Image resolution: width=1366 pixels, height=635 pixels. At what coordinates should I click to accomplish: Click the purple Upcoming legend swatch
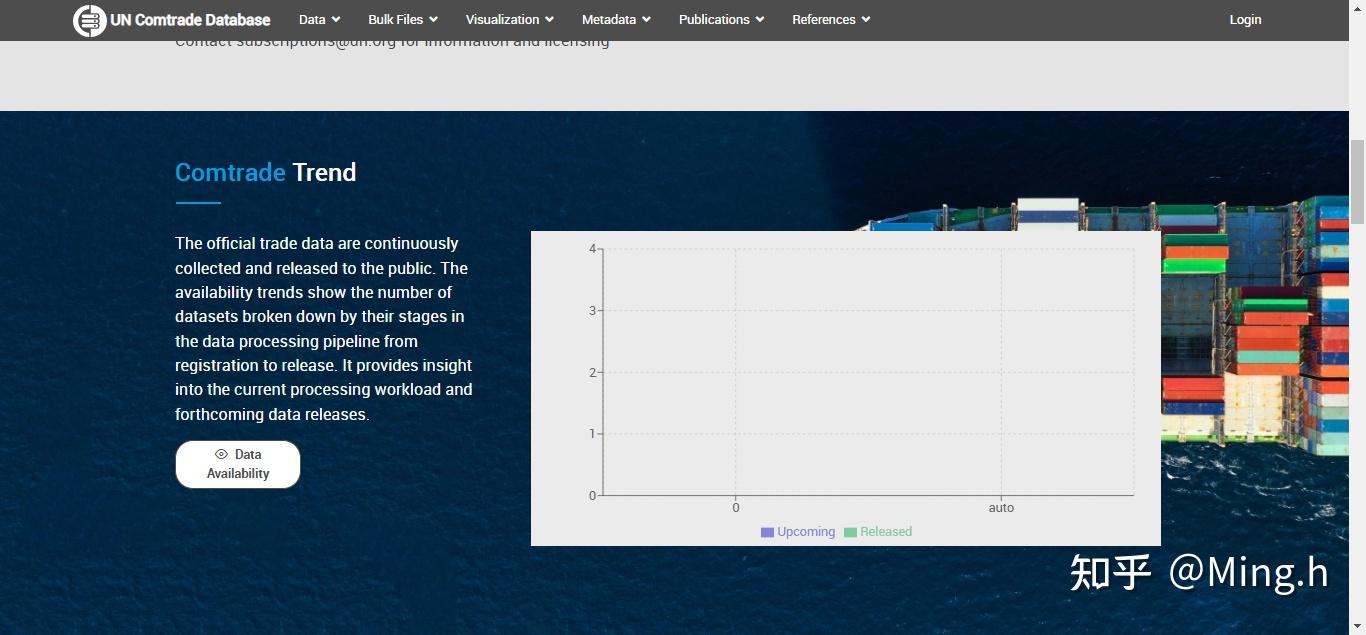[767, 532]
